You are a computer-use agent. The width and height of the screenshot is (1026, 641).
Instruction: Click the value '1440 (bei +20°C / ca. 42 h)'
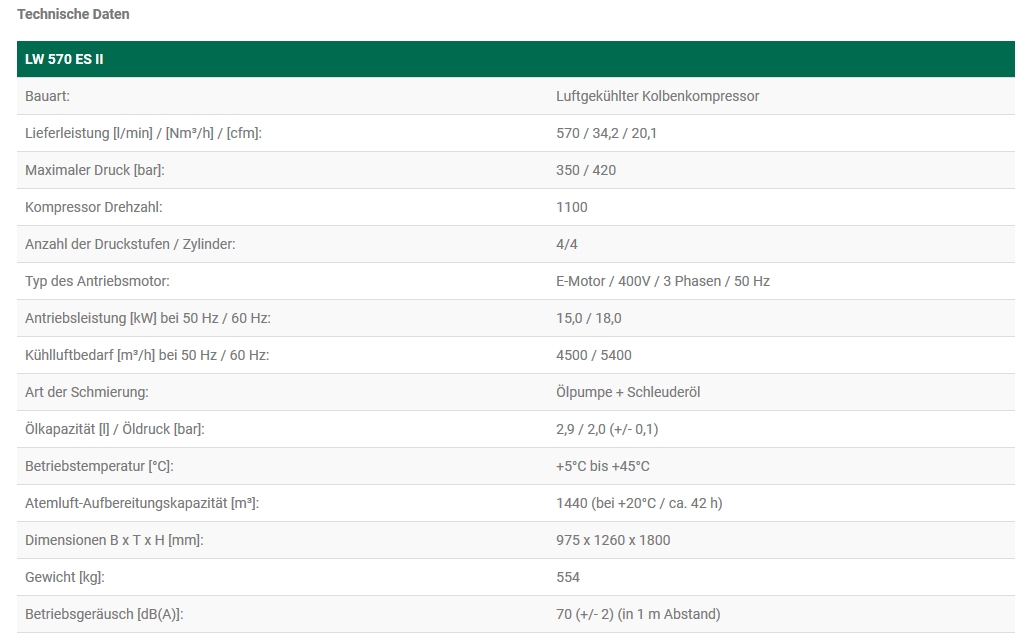point(639,504)
